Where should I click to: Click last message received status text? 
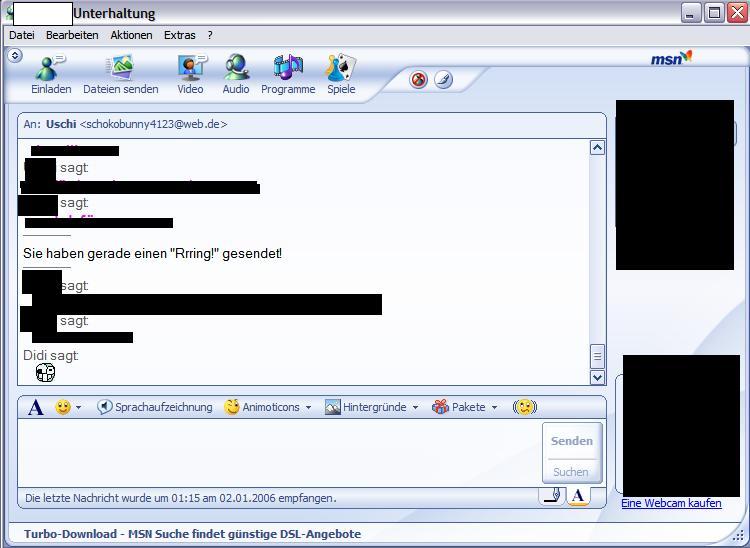tap(181, 498)
